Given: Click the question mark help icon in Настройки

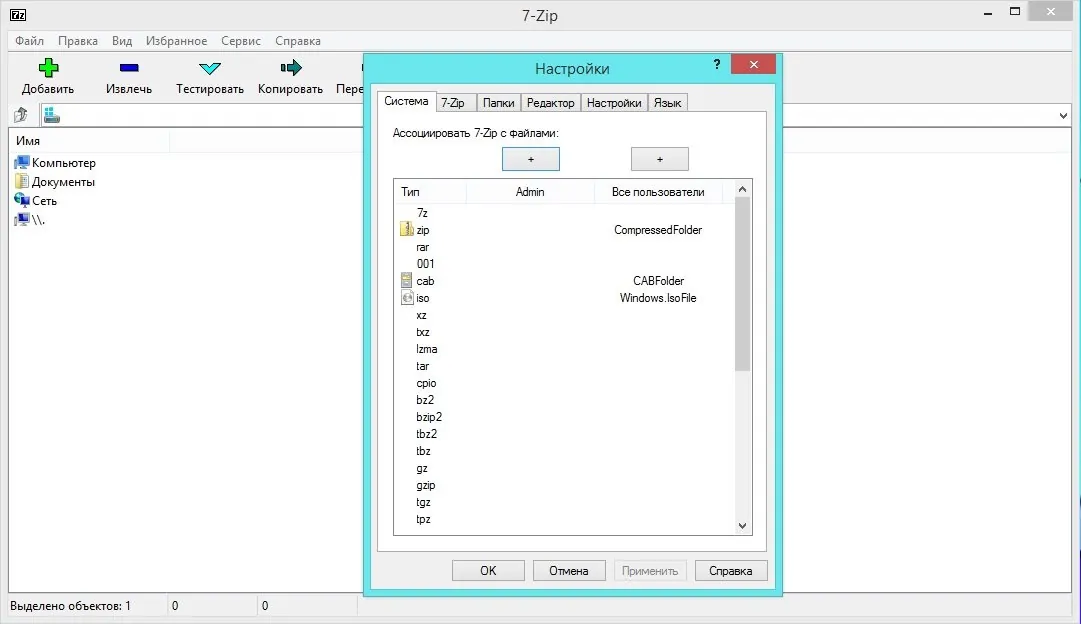Looking at the screenshot, I should pyautogui.click(x=717, y=64).
